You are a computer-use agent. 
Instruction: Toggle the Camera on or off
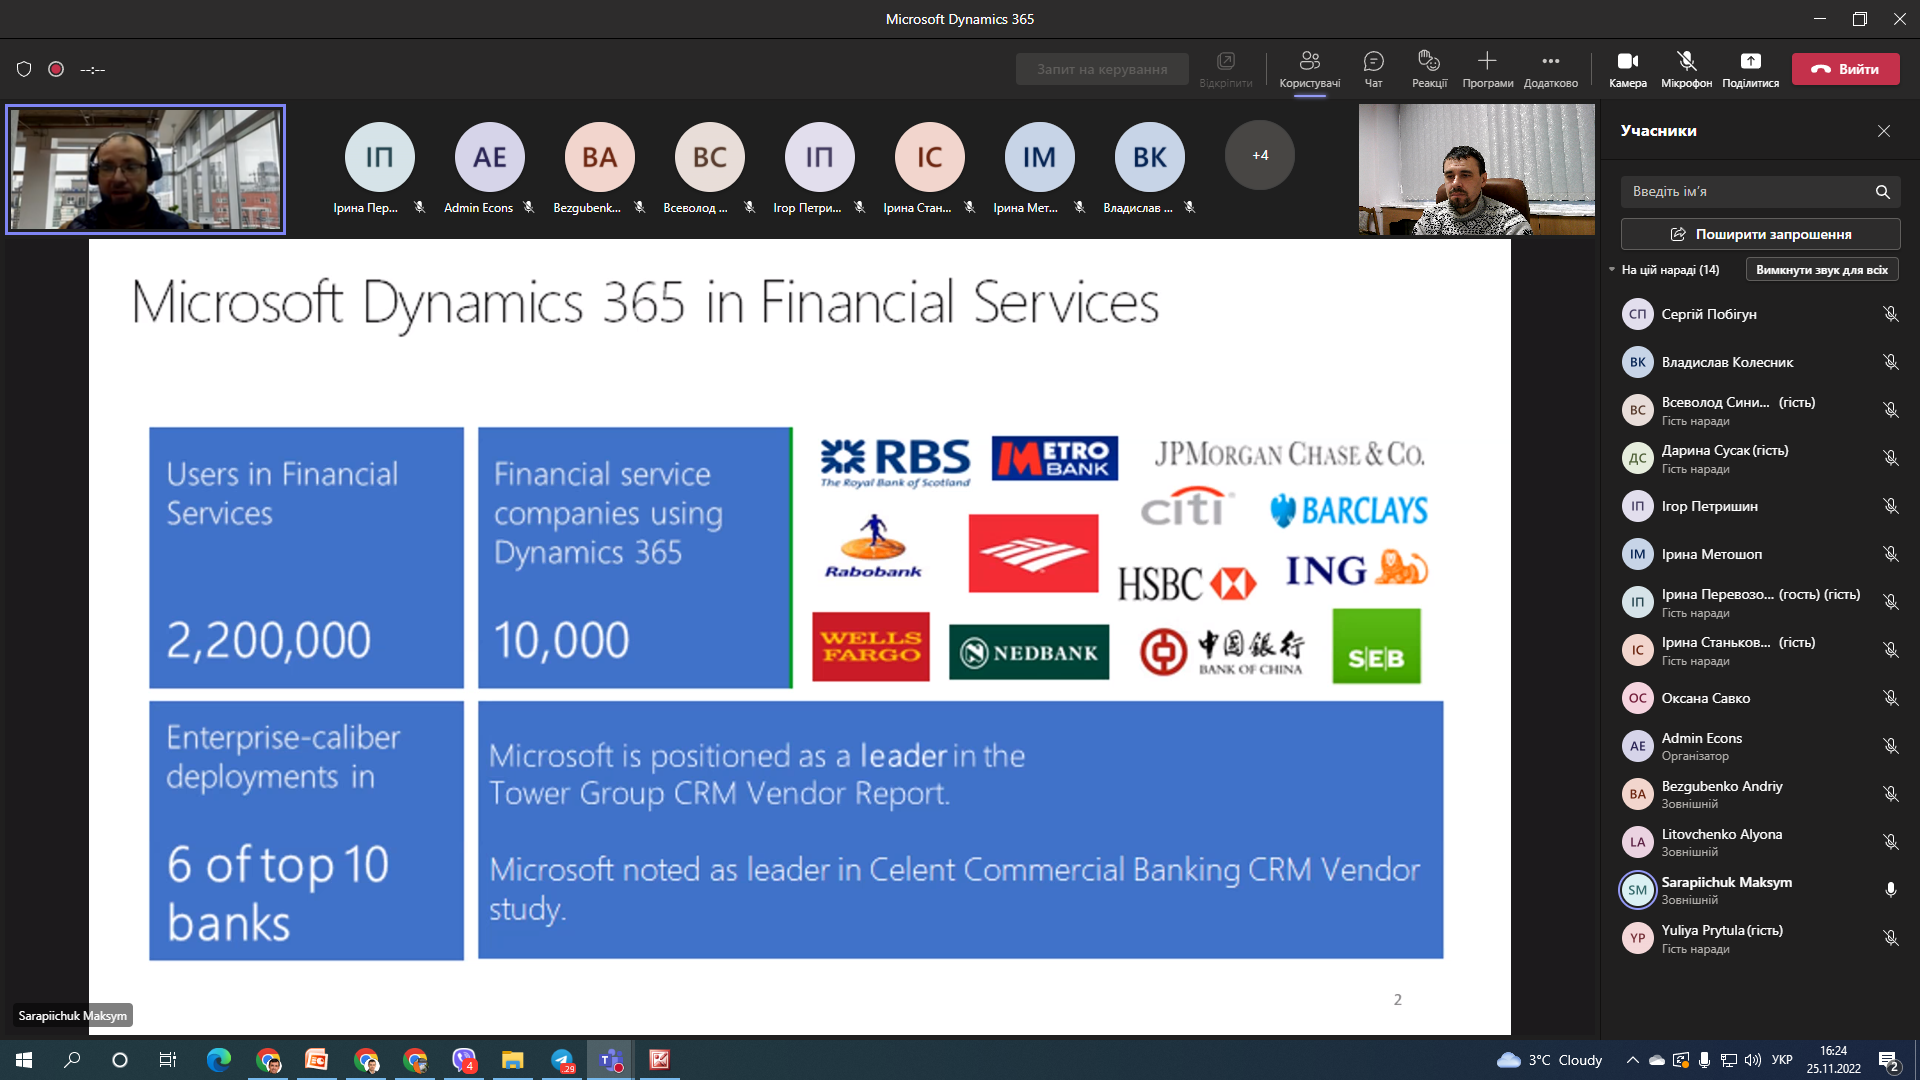point(1627,62)
